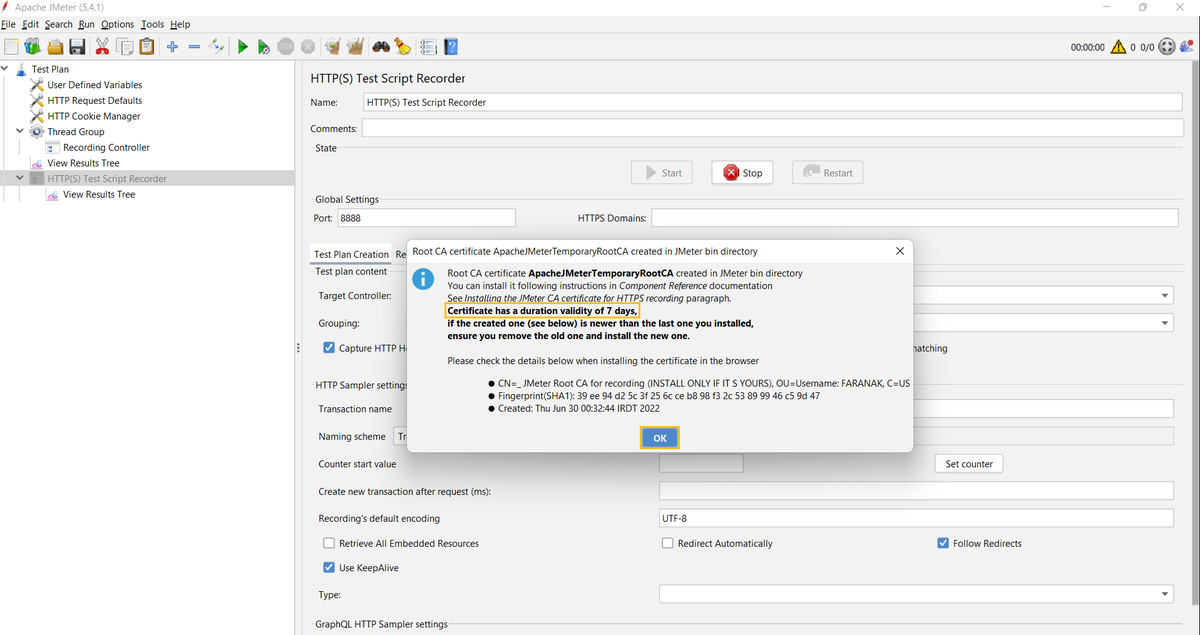Click the Set counter button
Image resolution: width=1200 pixels, height=635 pixels.
(x=969, y=464)
